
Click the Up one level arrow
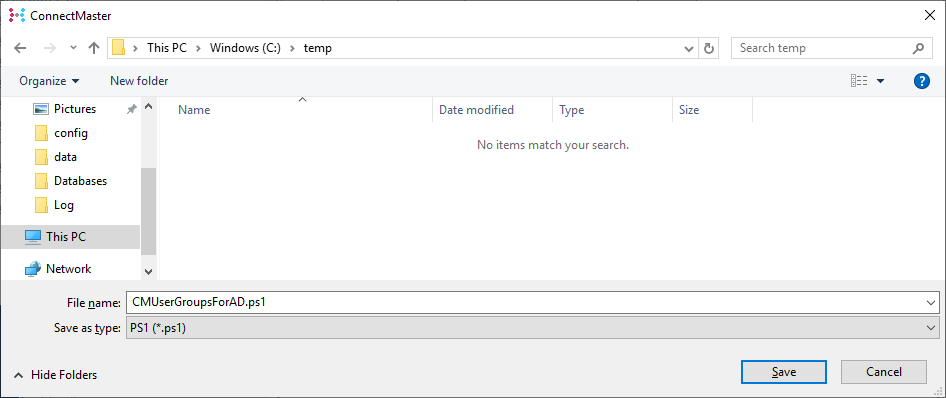pyautogui.click(x=94, y=48)
